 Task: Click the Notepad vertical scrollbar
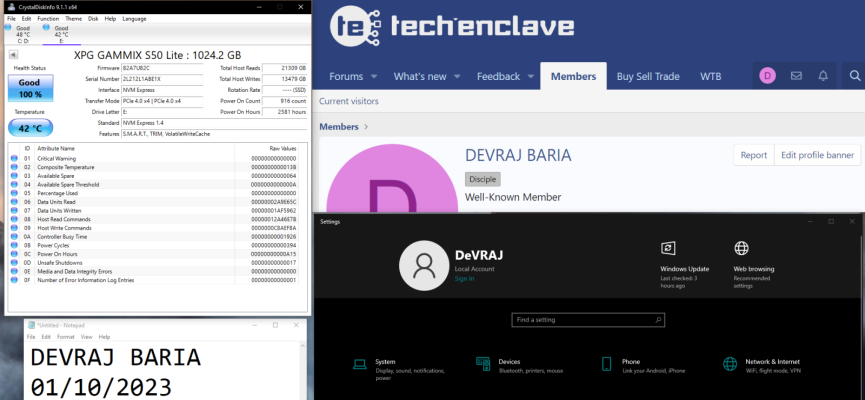[x=302, y=371]
